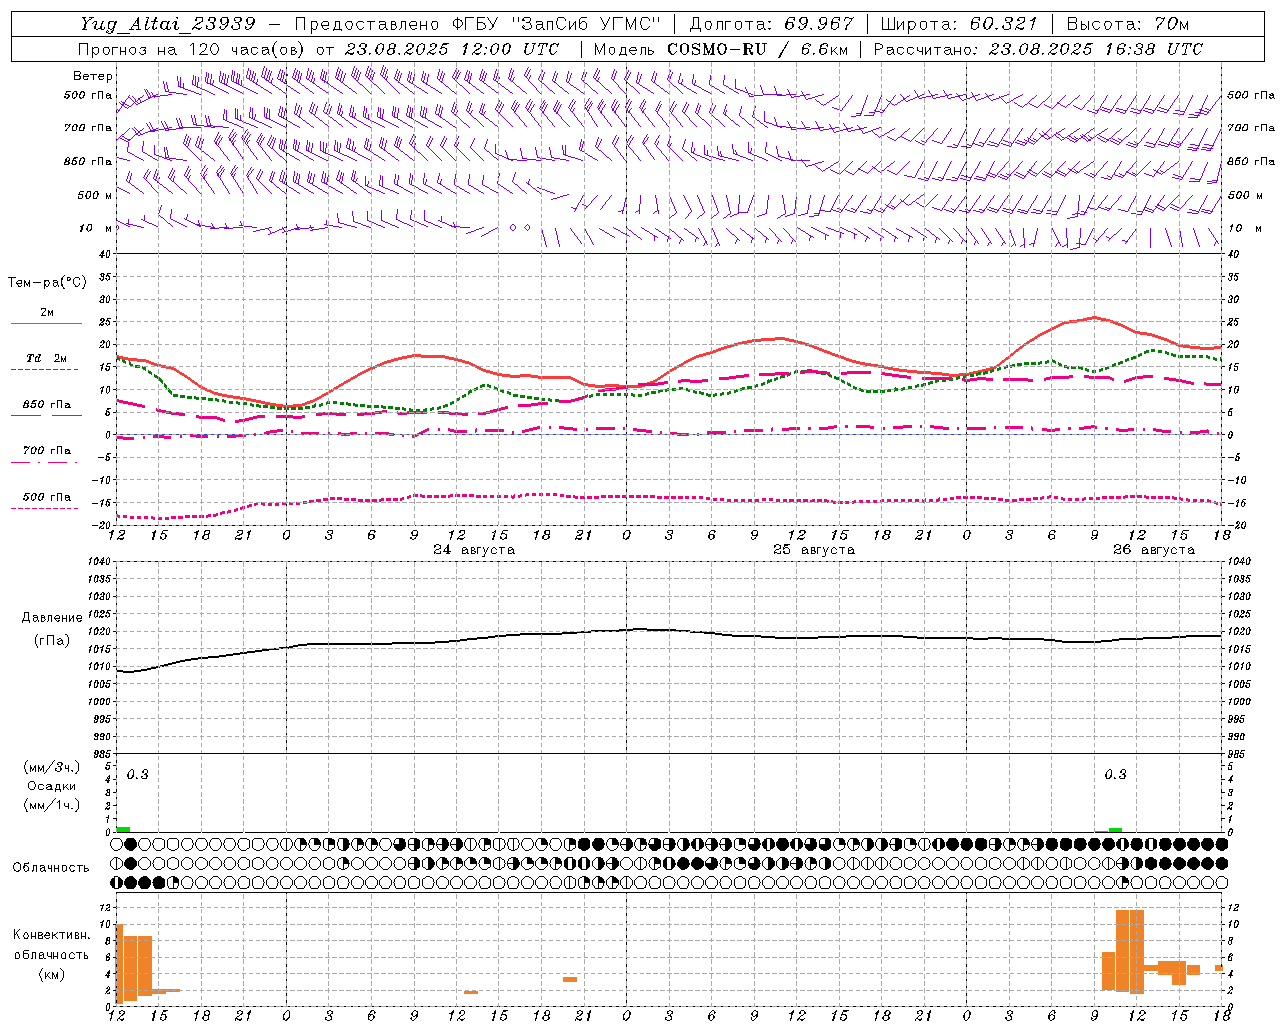
Task: Click the (мм/3ч.) unit label
Action: pyautogui.click(x=52, y=767)
